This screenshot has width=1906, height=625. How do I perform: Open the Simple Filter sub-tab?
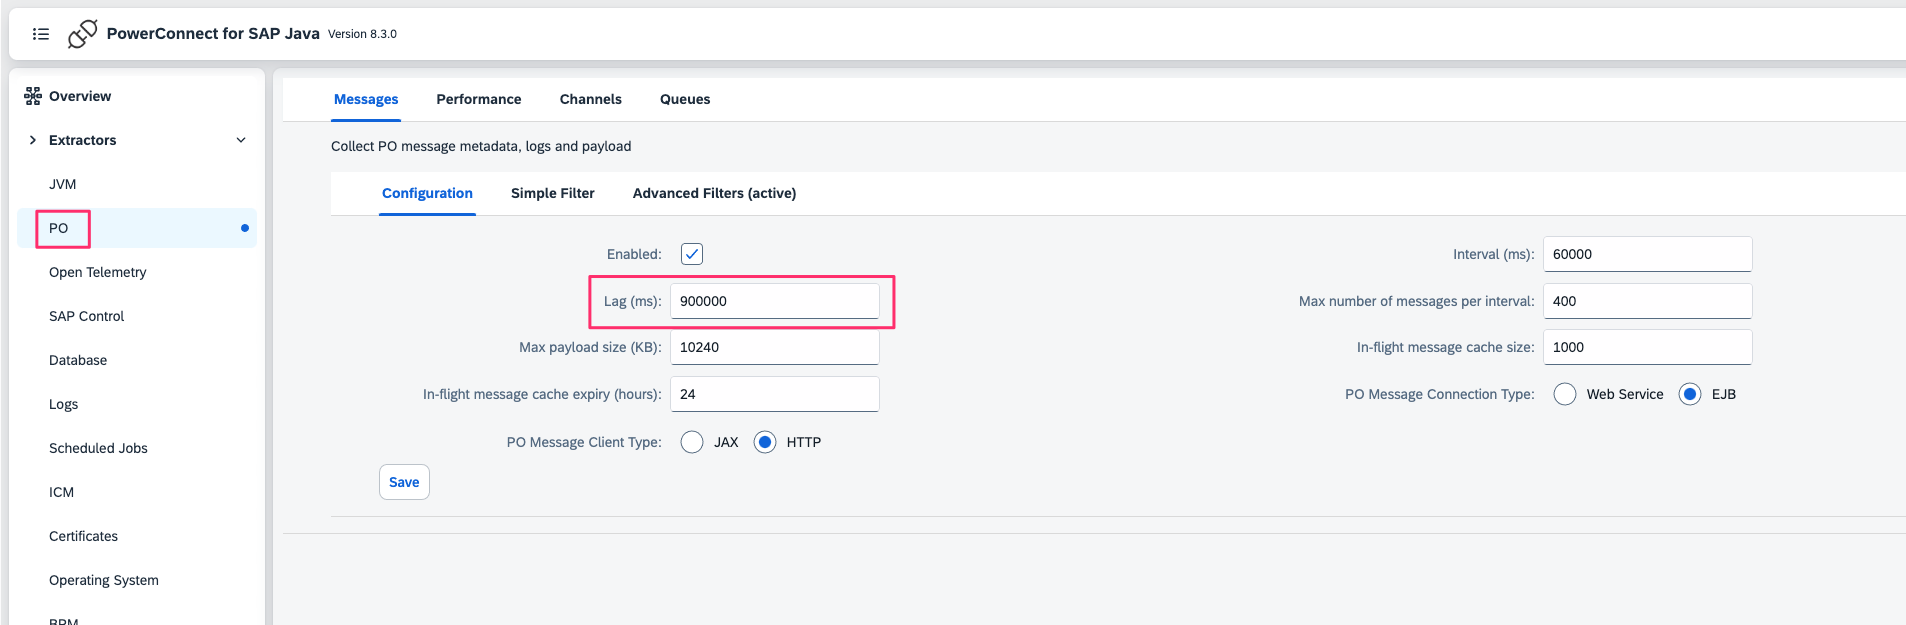tap(552, 193)
